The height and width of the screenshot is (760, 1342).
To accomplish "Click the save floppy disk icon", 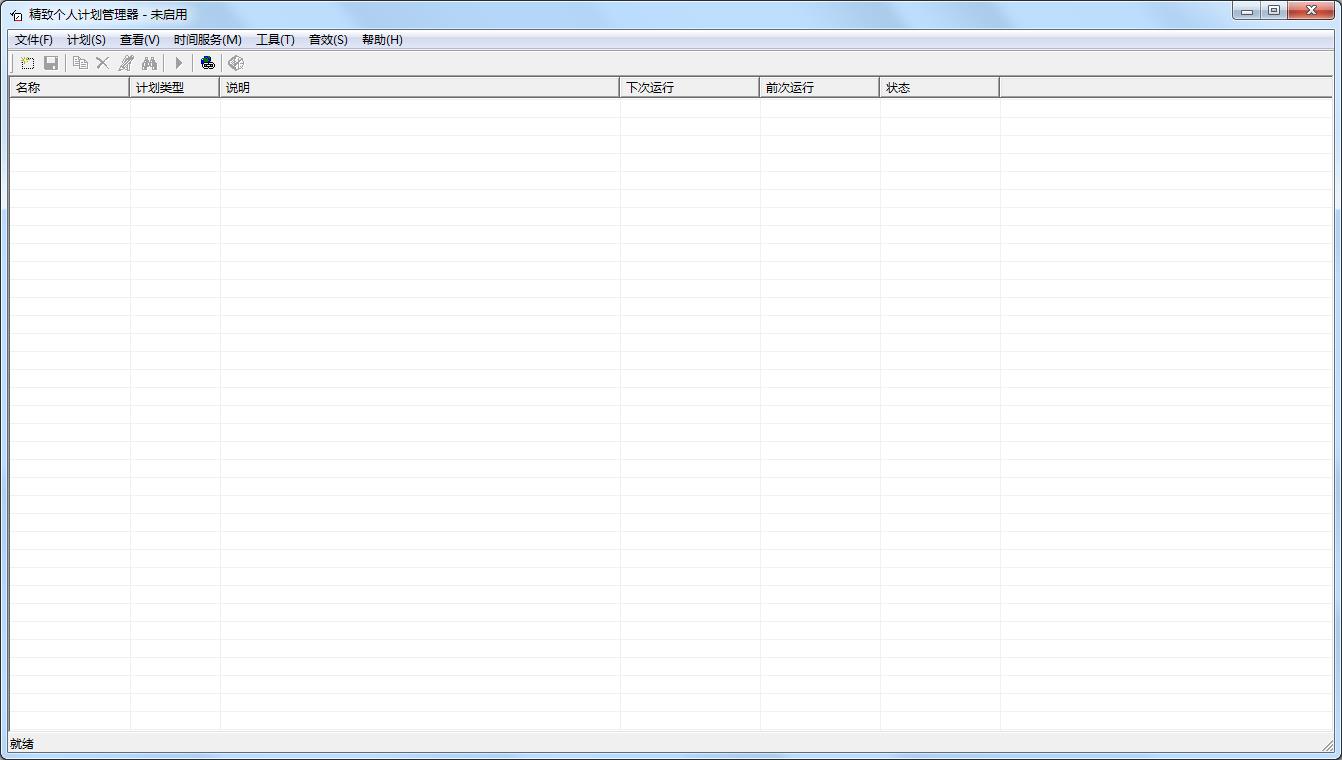I will click(x=51, y=63).
